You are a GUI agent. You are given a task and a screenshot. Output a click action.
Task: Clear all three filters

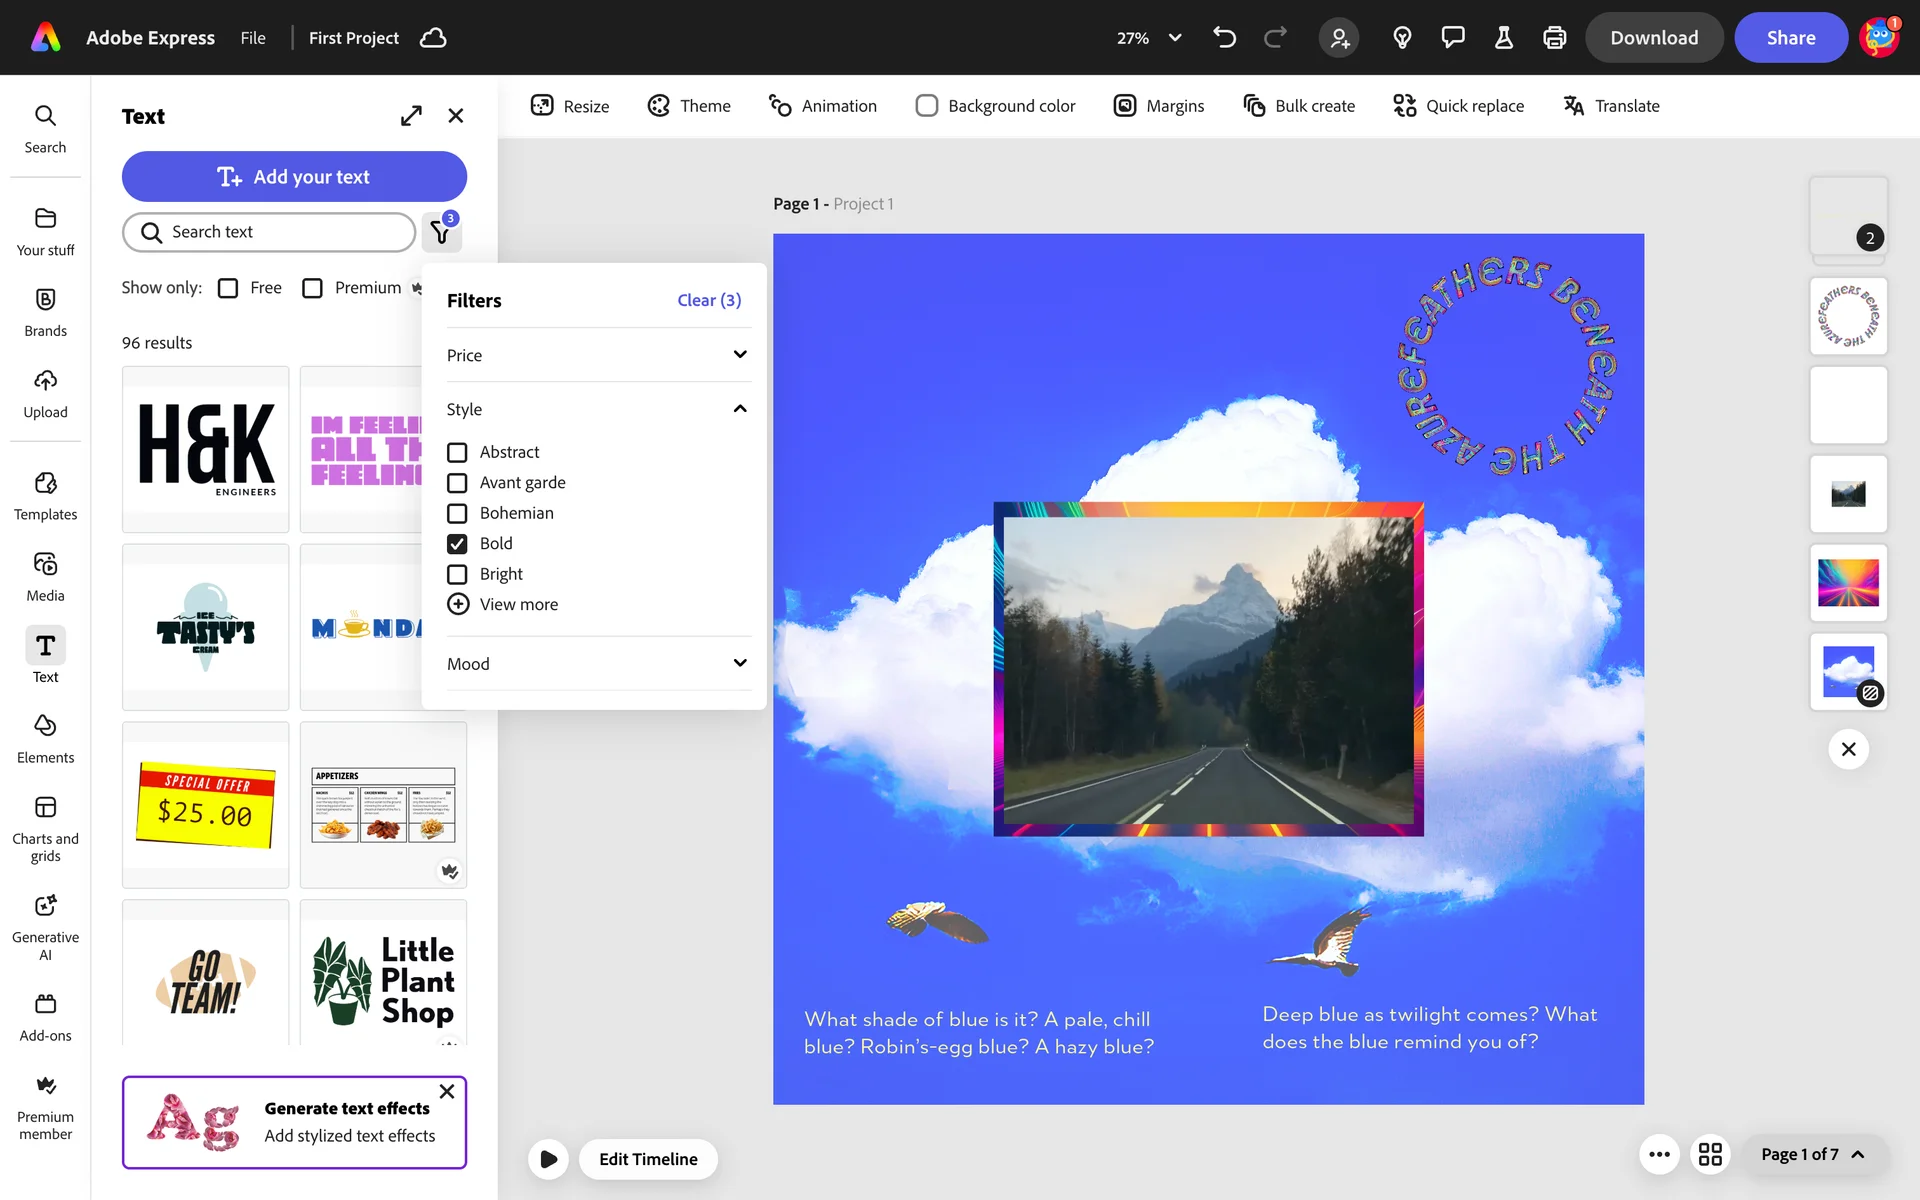(709, 300)
